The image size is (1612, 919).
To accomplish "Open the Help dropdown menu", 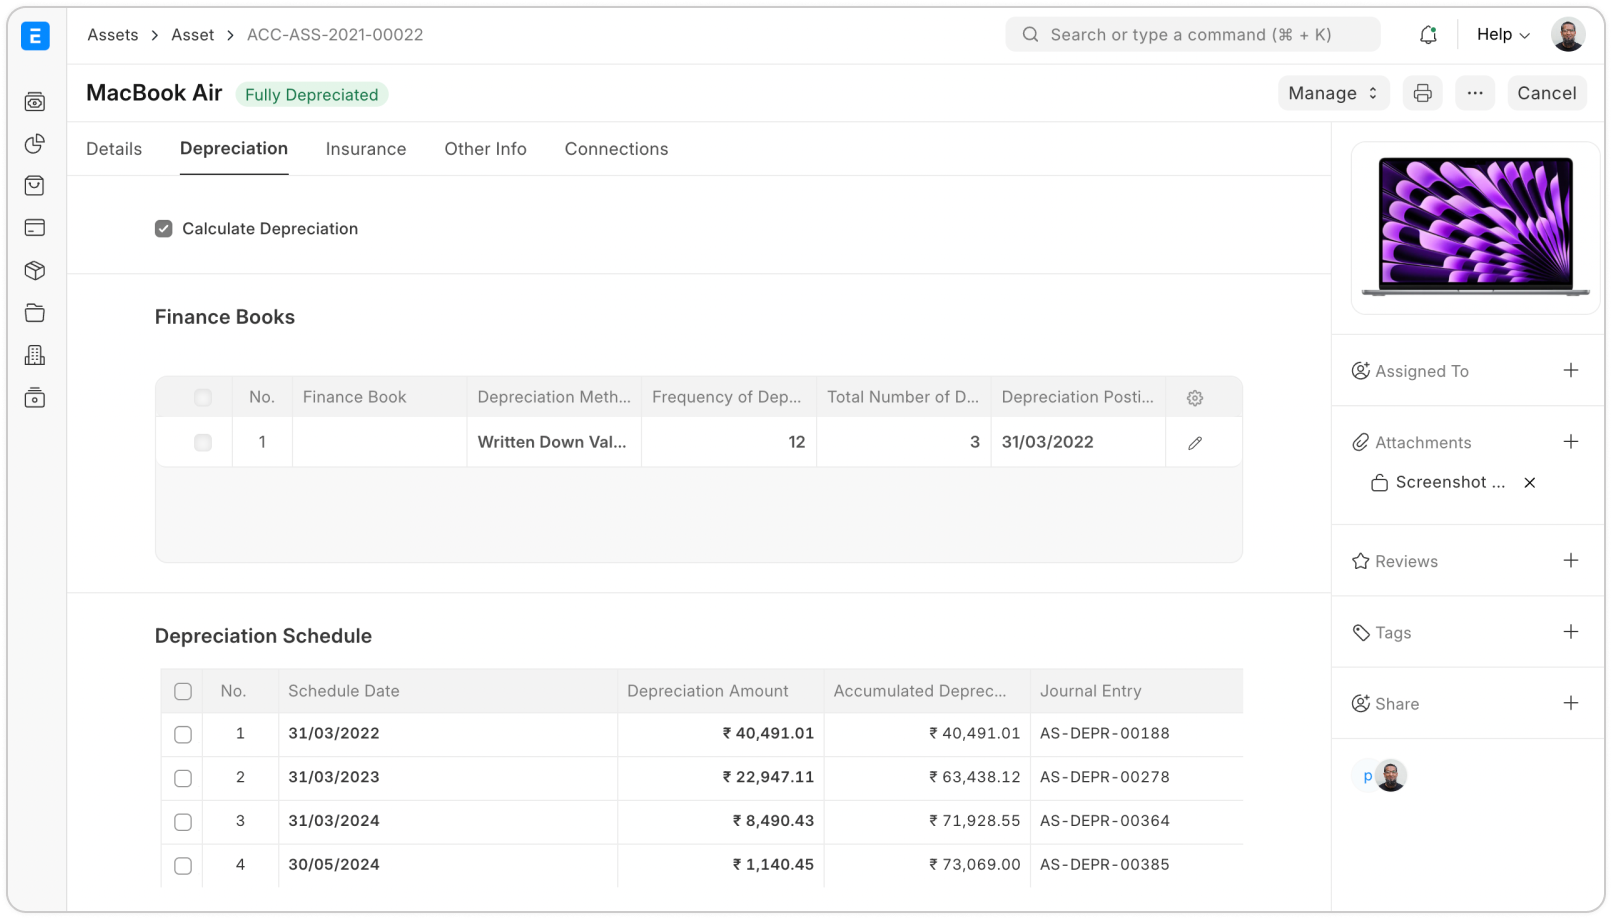I will 1502,35.
